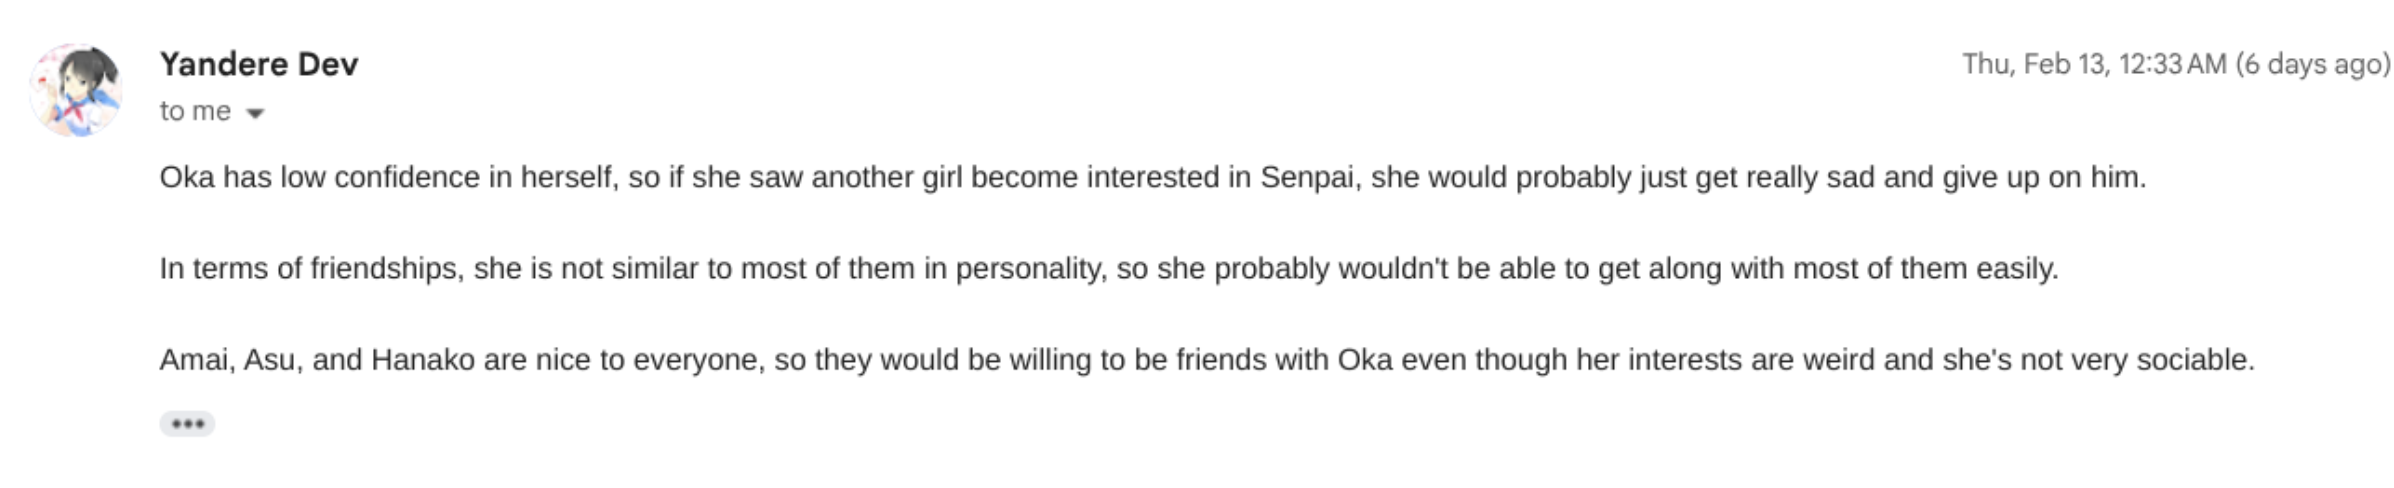Image resolution: width=2394 pixels, height=488 pixels.
Task: Click the time "12:33 AM" in the header
Action: click(2172, 64)
